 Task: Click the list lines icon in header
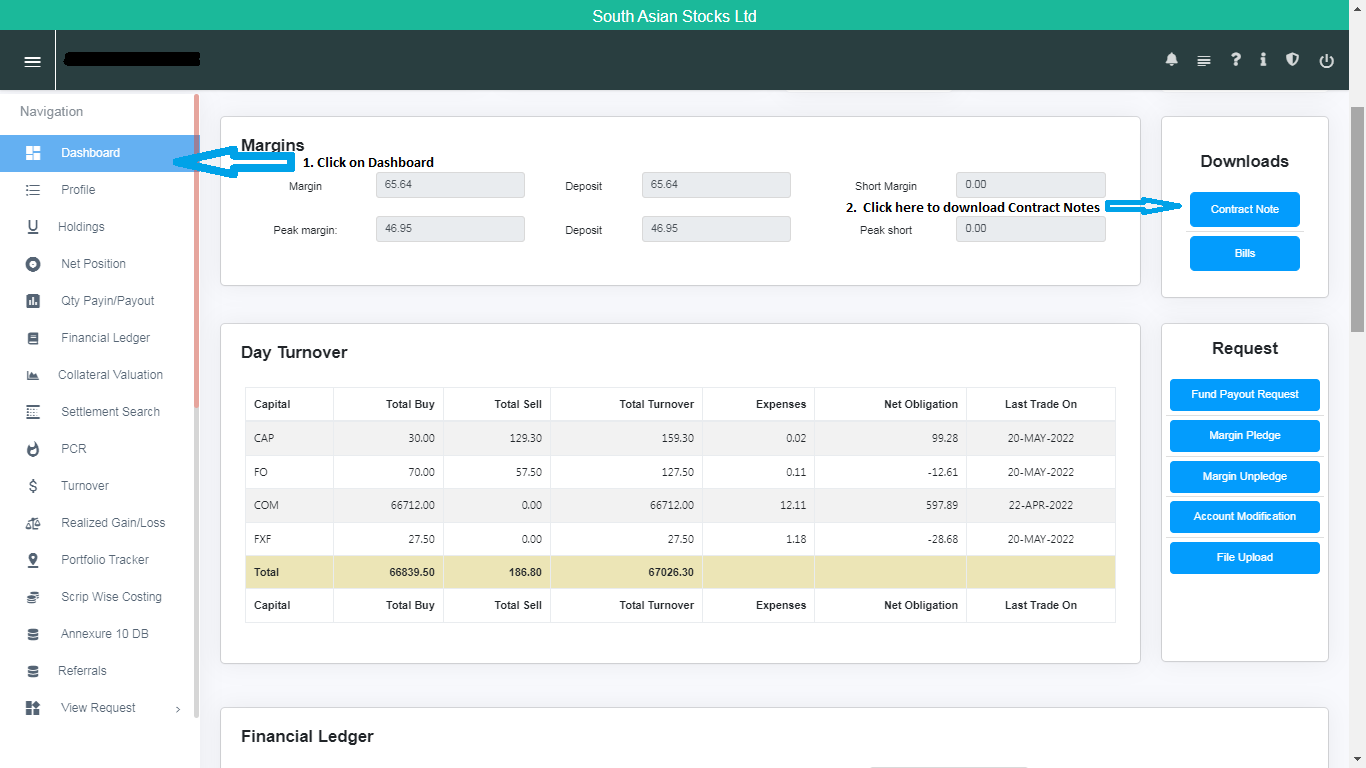pos(1204,61)
